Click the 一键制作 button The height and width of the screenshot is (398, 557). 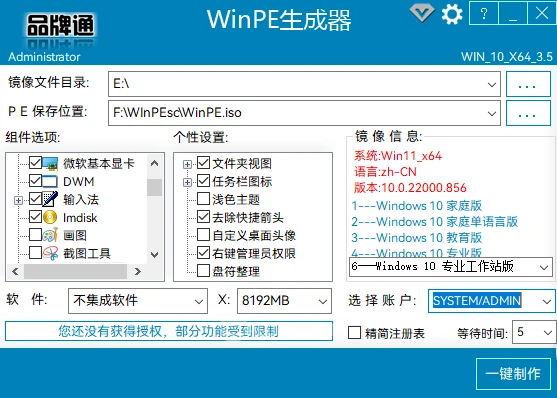(x=513, y=374)
